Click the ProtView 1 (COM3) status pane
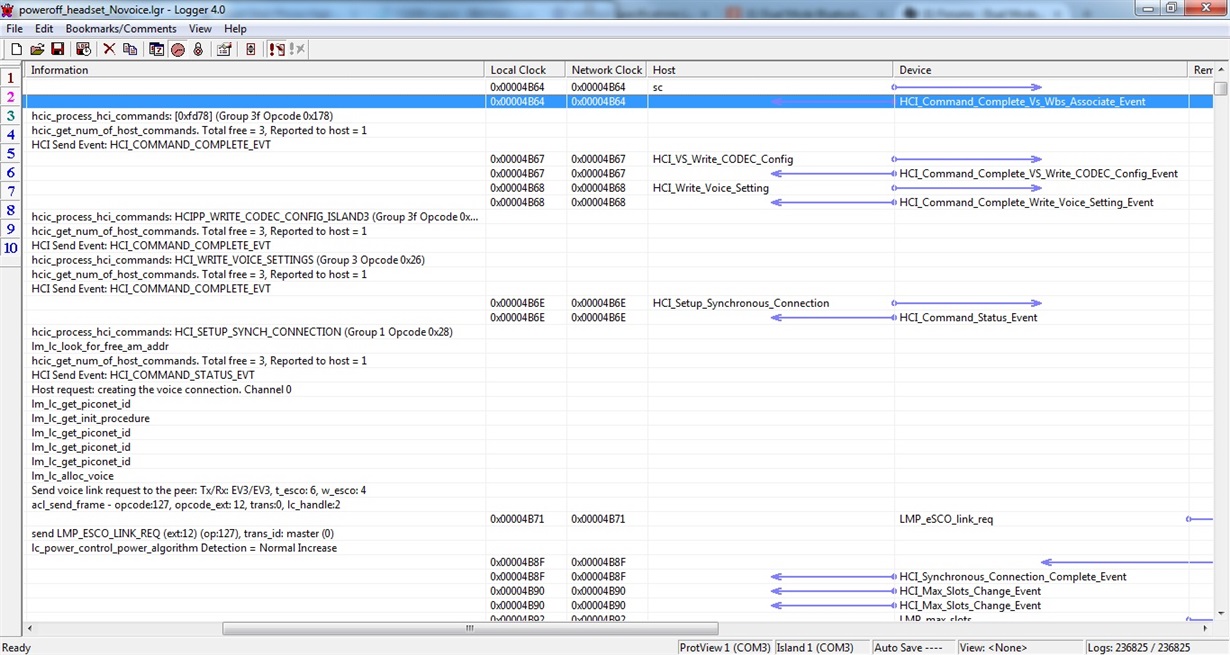Image resolution: width=1230 pixels, height=655 pixels. [725, 647]
